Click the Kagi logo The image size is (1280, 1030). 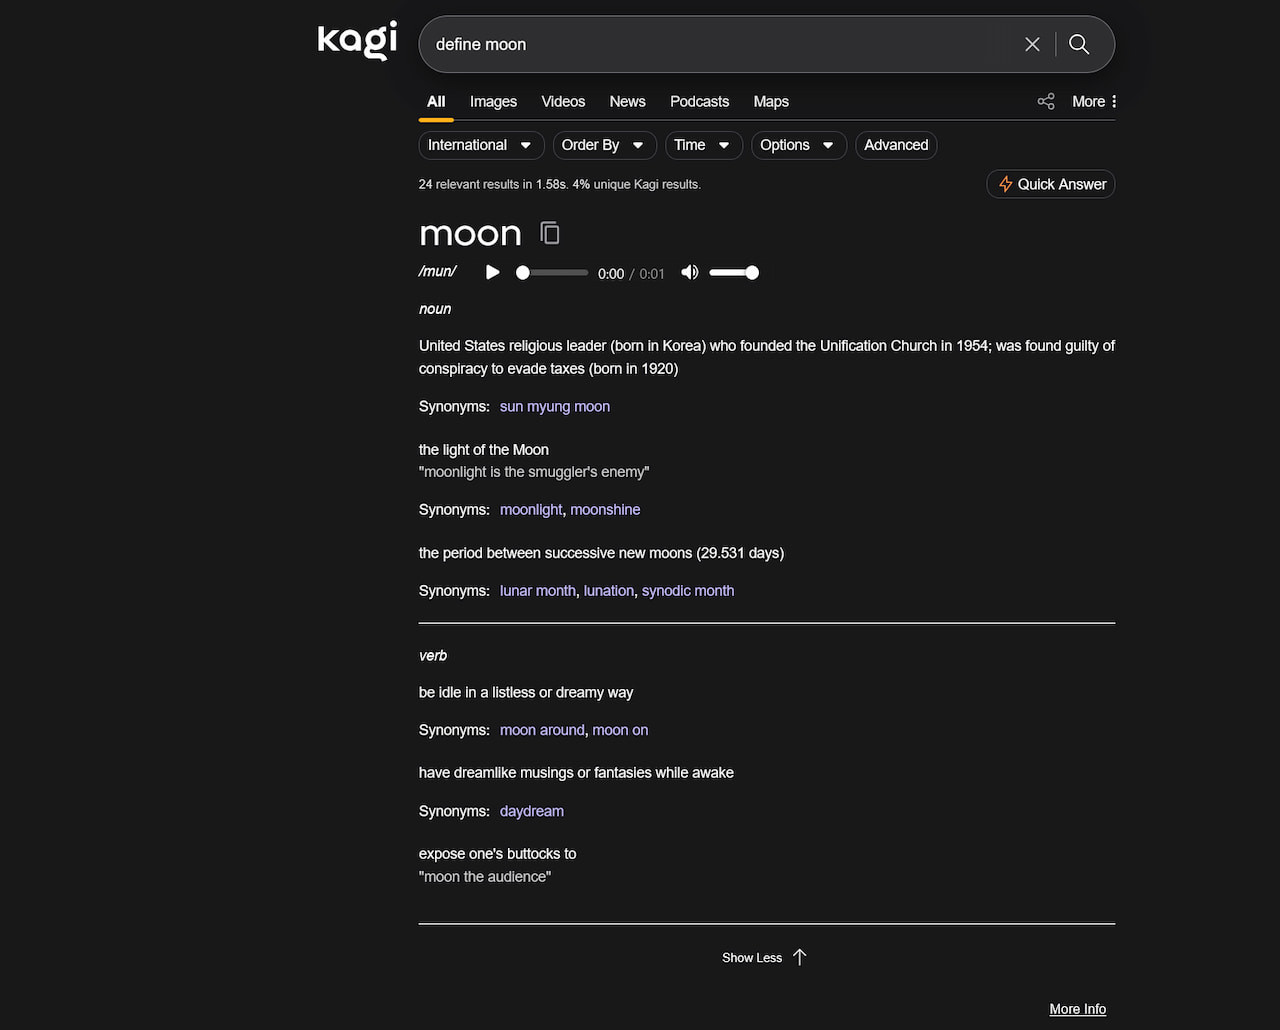pos(357,41)
